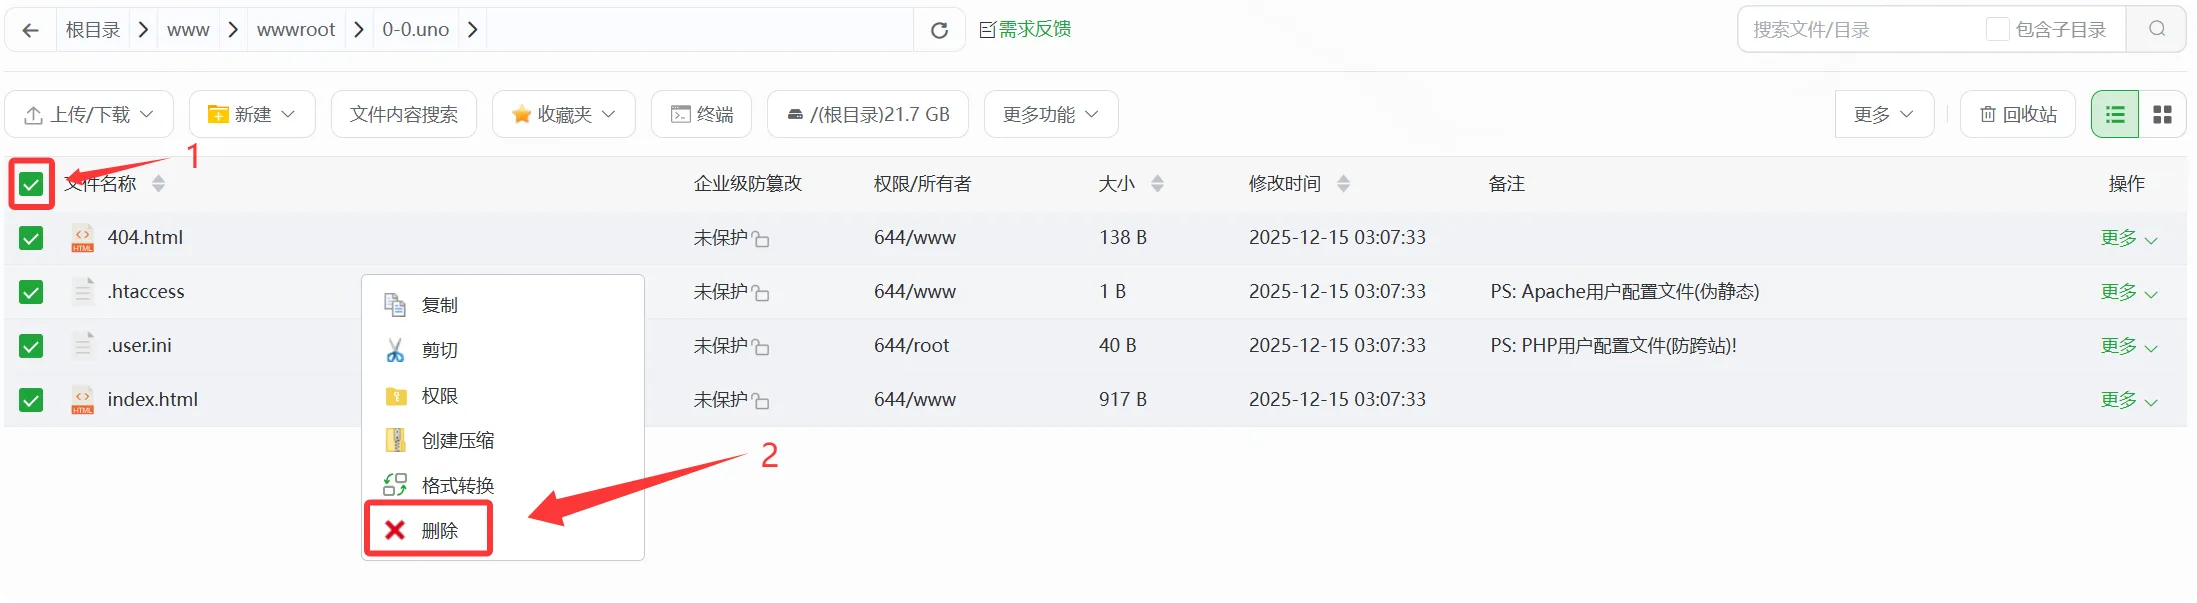
Task: Uncheck the index.html checkbox
Action: pos(31,400)
